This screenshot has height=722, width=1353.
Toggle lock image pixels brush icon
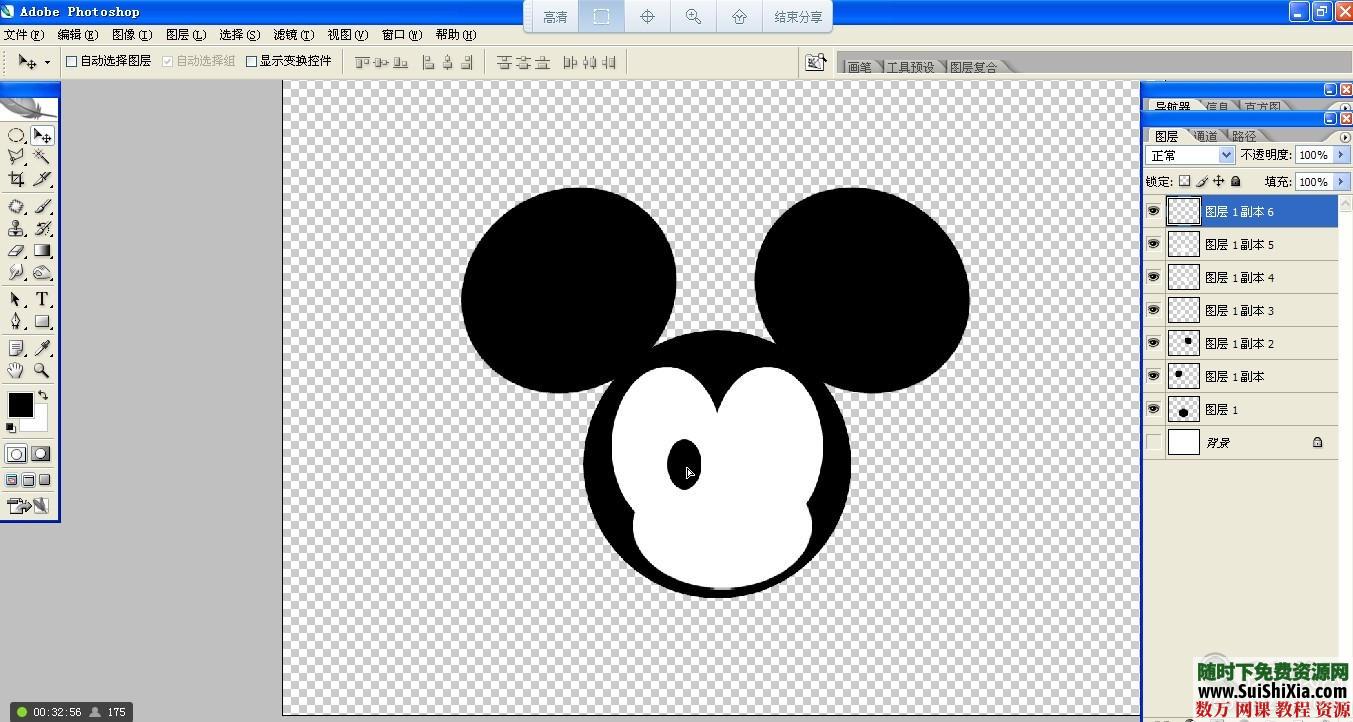coord(1202,181)
